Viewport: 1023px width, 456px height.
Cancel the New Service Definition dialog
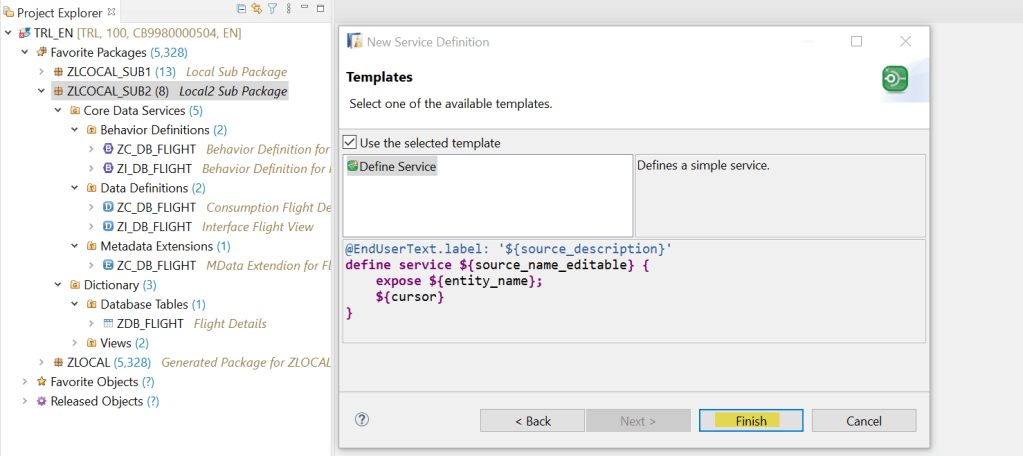[863, 421]
